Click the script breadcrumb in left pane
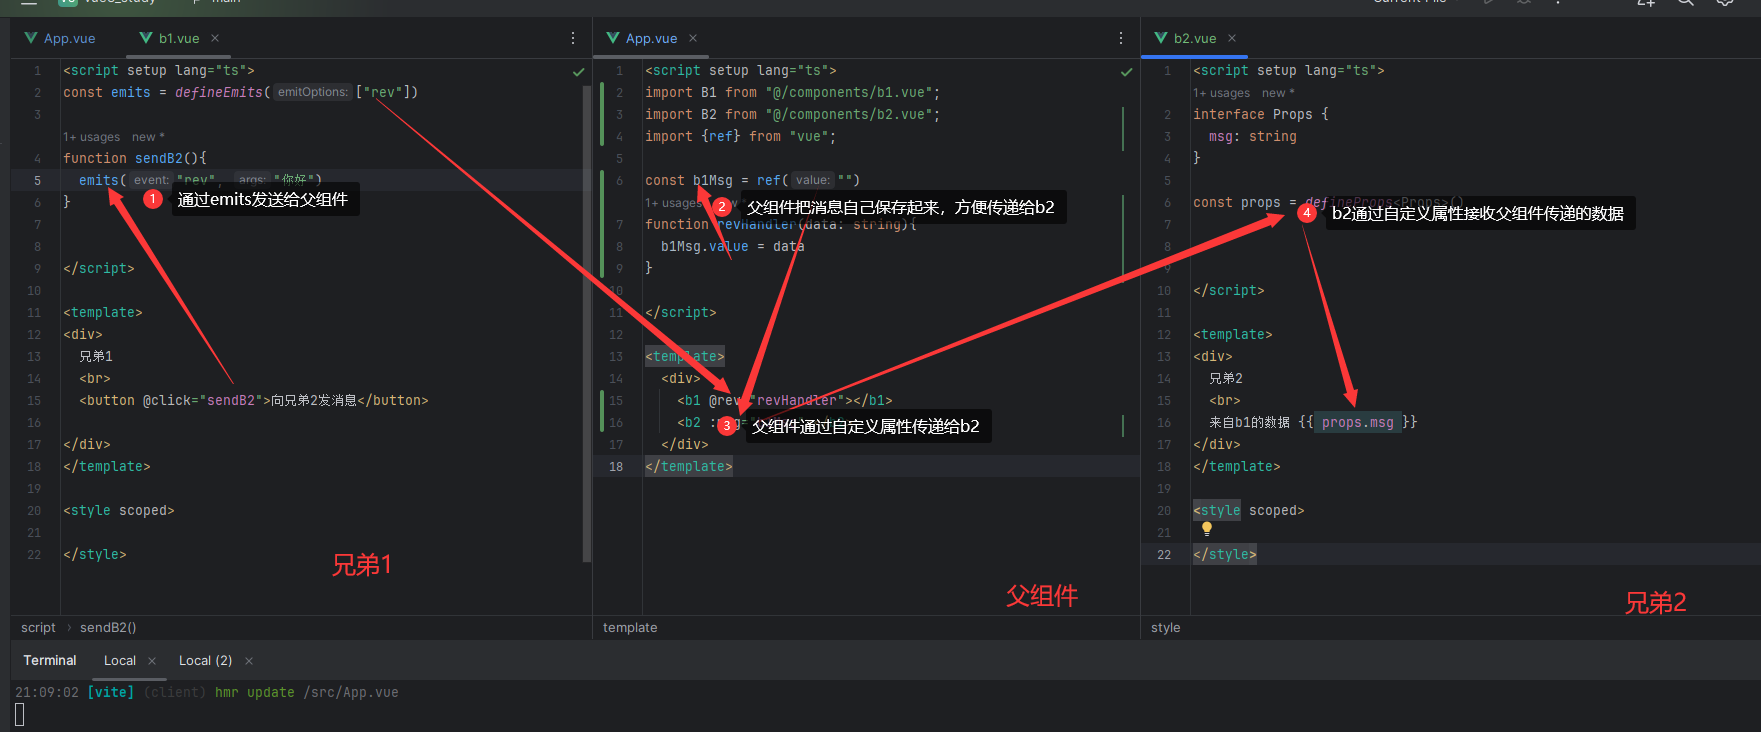1761x732 pixels. [38, 628]
